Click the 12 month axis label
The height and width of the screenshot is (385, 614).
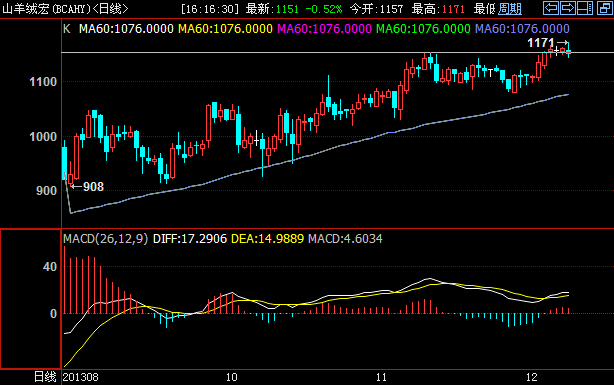click(x=531, y=377)
